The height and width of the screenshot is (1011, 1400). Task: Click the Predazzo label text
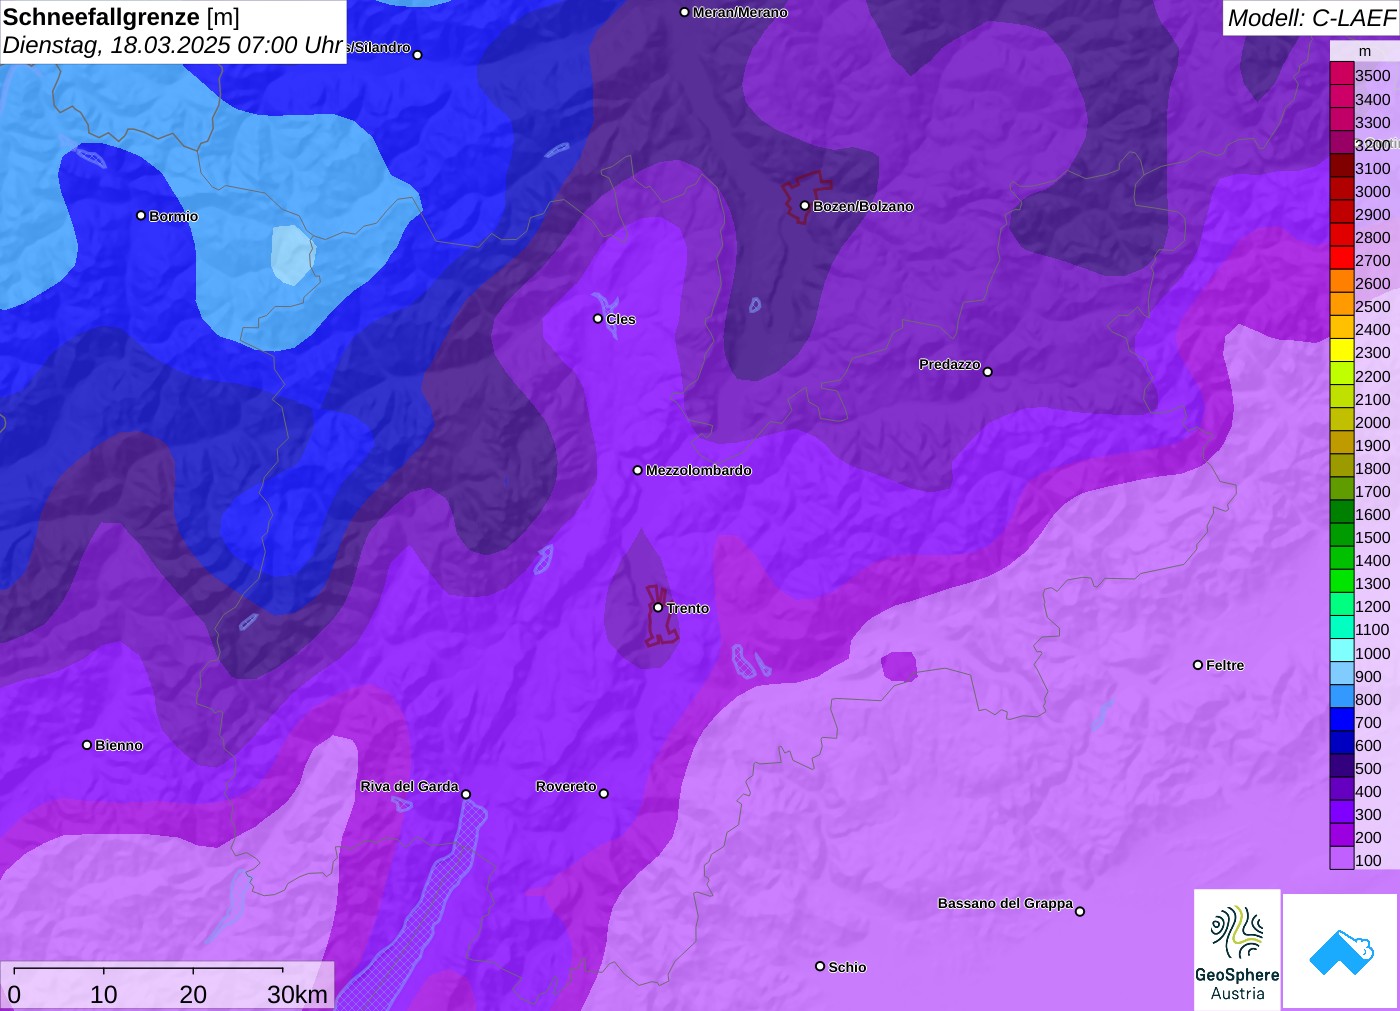[950, 364]
